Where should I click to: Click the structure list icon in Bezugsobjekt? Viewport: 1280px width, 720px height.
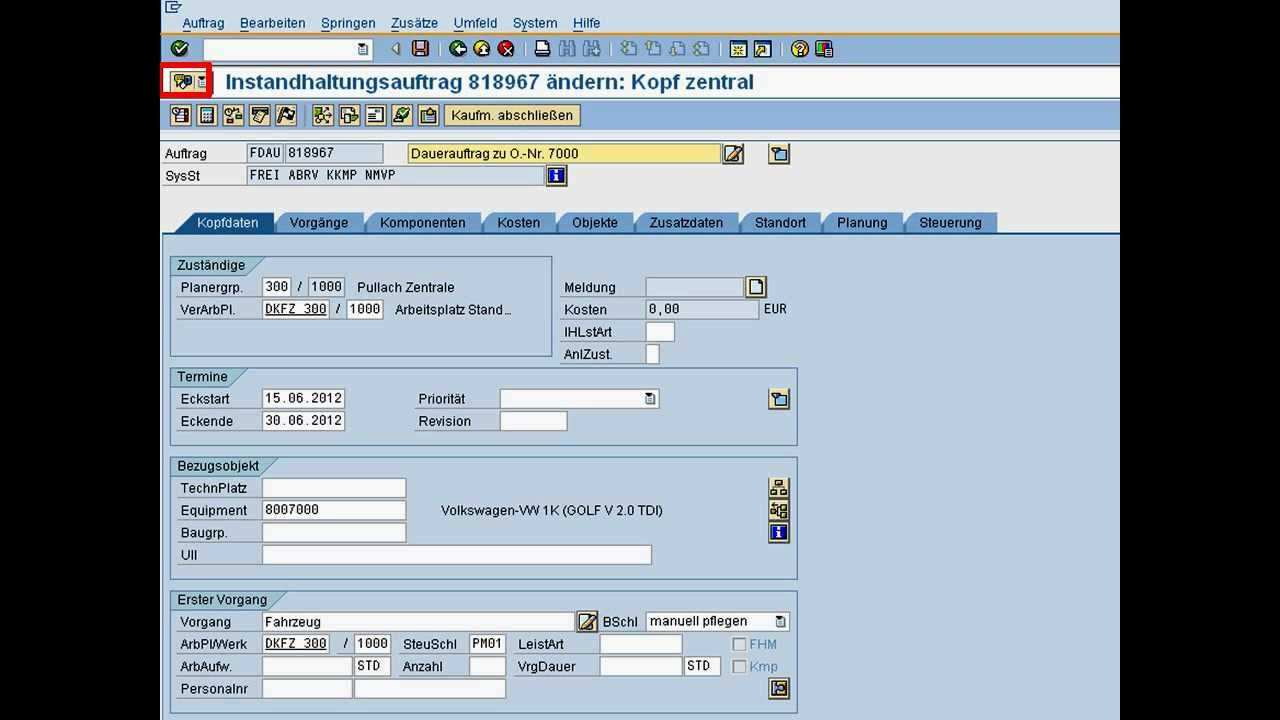[778, 488]
